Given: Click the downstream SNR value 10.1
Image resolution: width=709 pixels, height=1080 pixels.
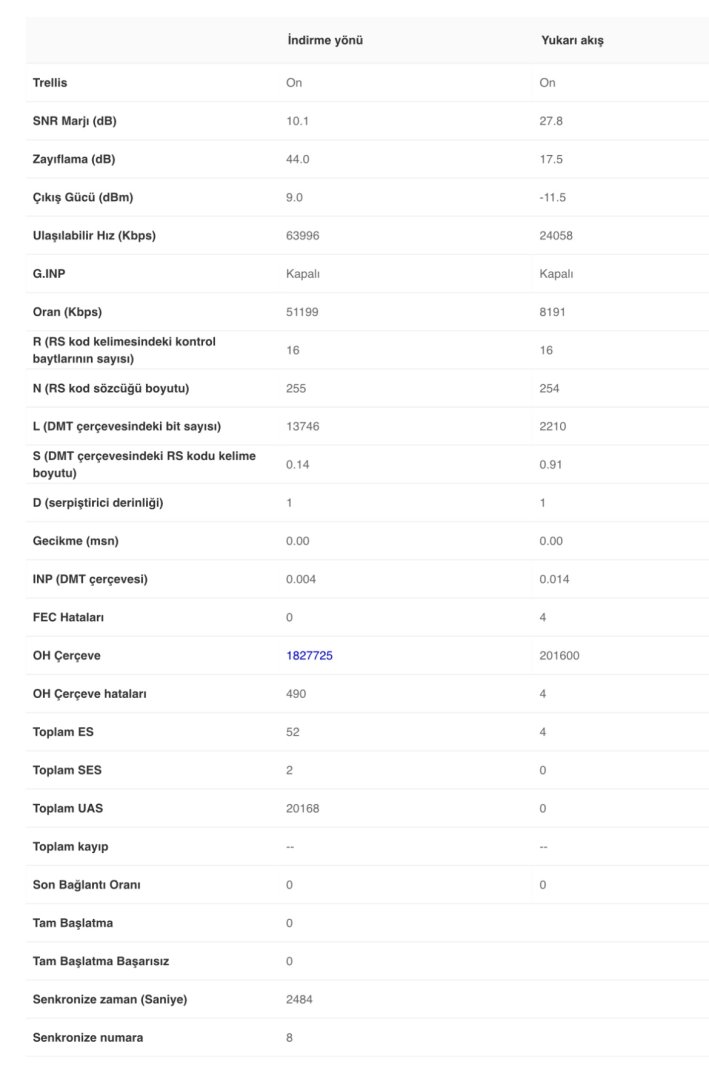Looking at the screenshot, I should 297,121.
